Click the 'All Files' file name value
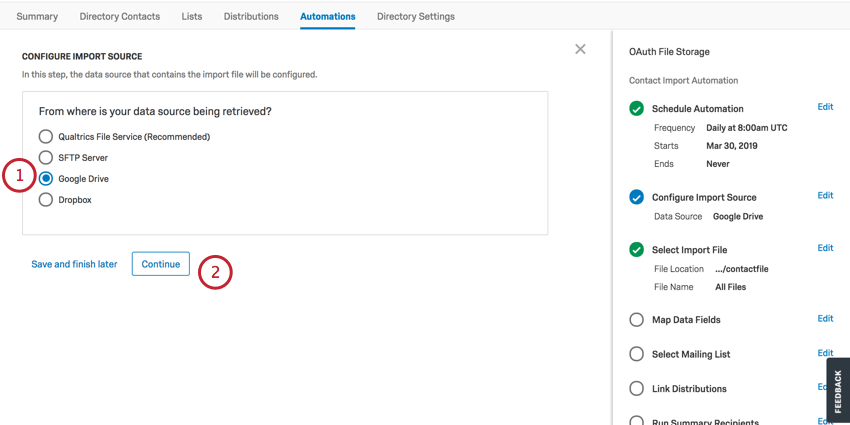This screenshot has height=425, width=850. pyautogui.click(x=730, y=287)
